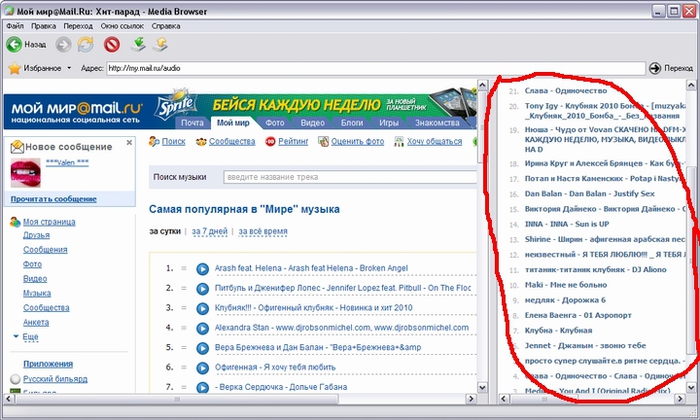Screen dimensions: 700x420
Task: Switch to the Игры tab
Action: [x=389, y=123]
